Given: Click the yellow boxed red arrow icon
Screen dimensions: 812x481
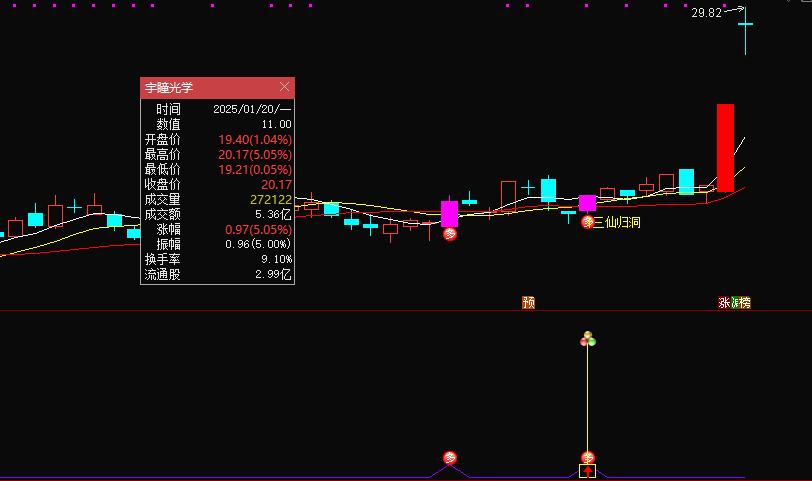Looking at the screenshot, I should coord(588,470).
